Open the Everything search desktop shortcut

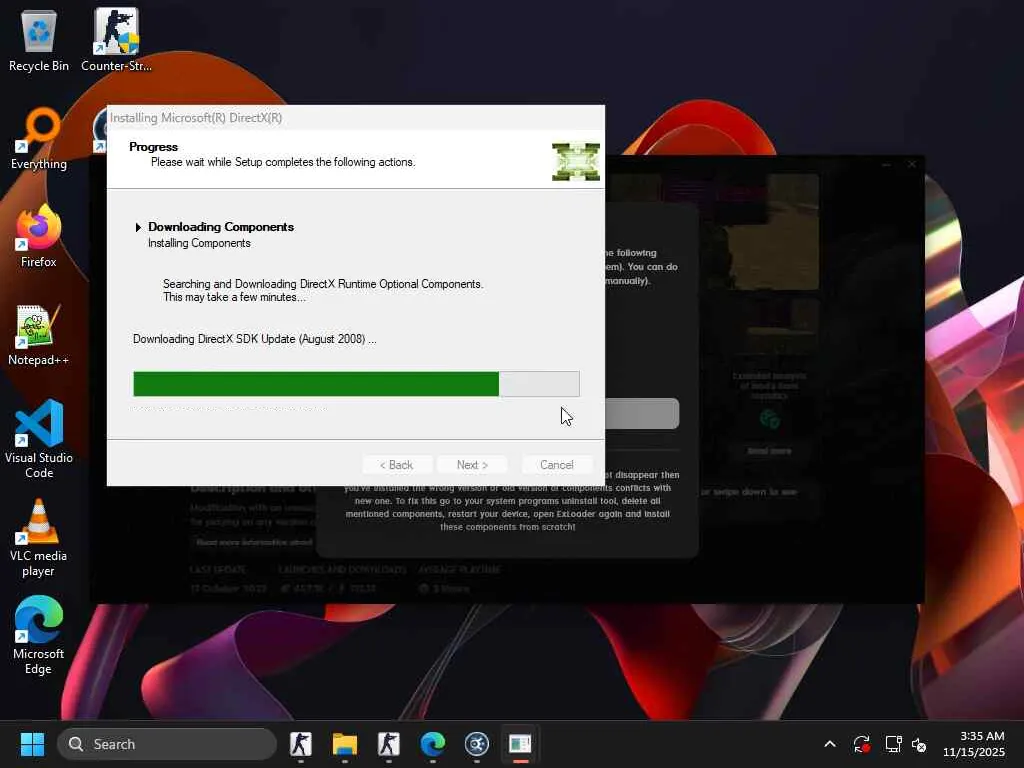tap(39, 138)
